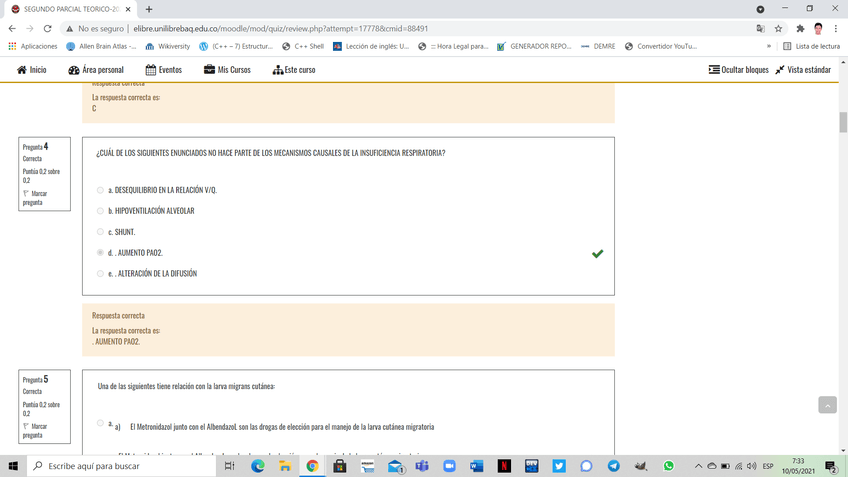
Task: Expand hidden bookmarks chevron
Action: 768,47
